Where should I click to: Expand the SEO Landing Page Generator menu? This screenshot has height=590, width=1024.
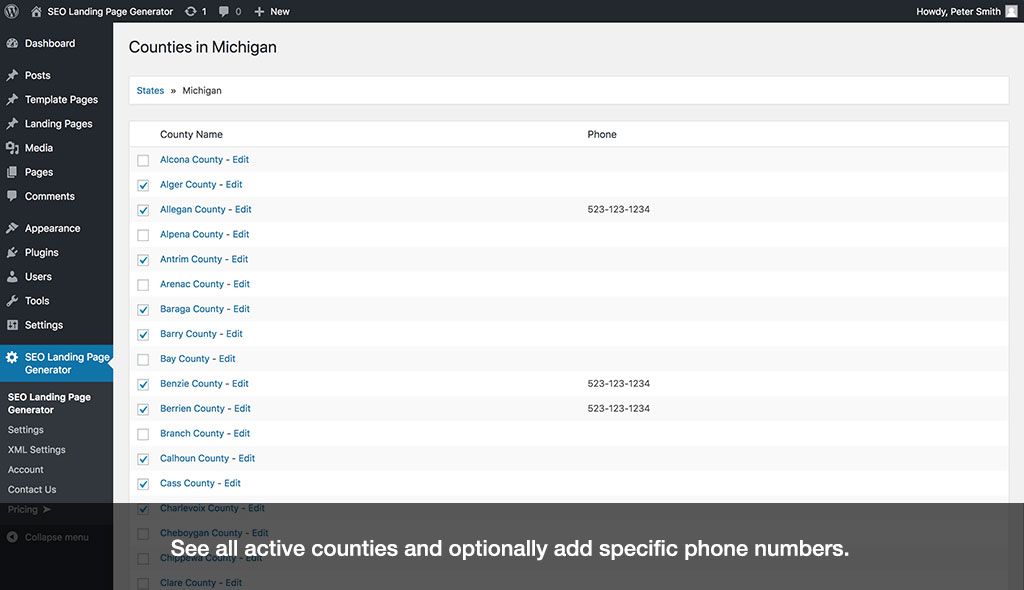pos(66,363)
